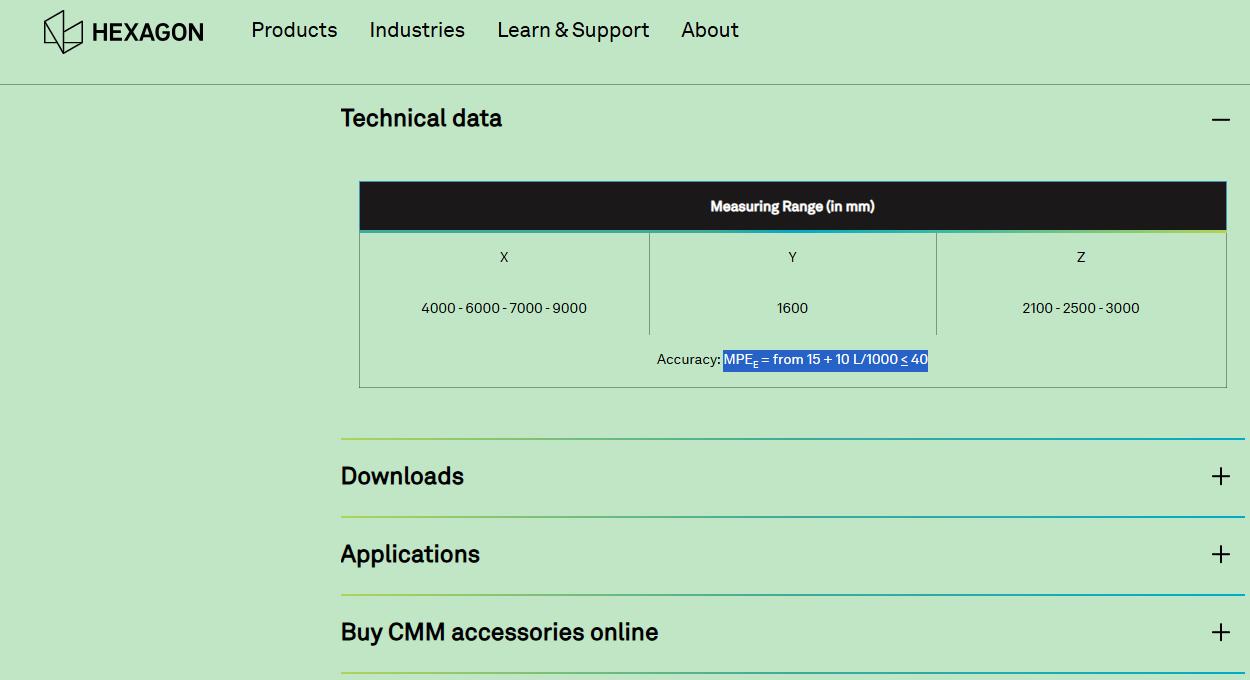The image size is (1250, 680).
Task: Open the Learn & Support menu
Action: [573, 30]
